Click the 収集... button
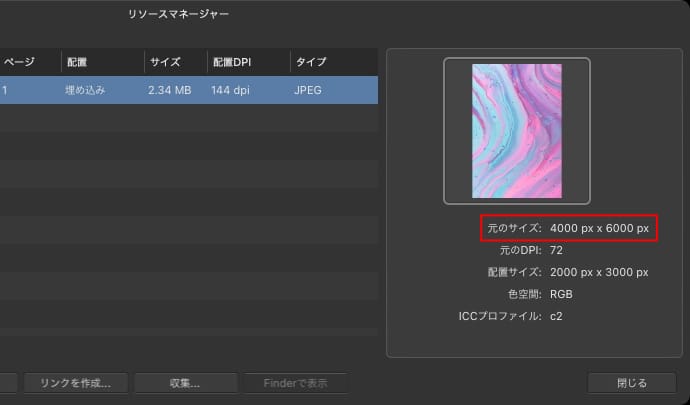Viewport: 690px width, 405px height. click(185, 383)
